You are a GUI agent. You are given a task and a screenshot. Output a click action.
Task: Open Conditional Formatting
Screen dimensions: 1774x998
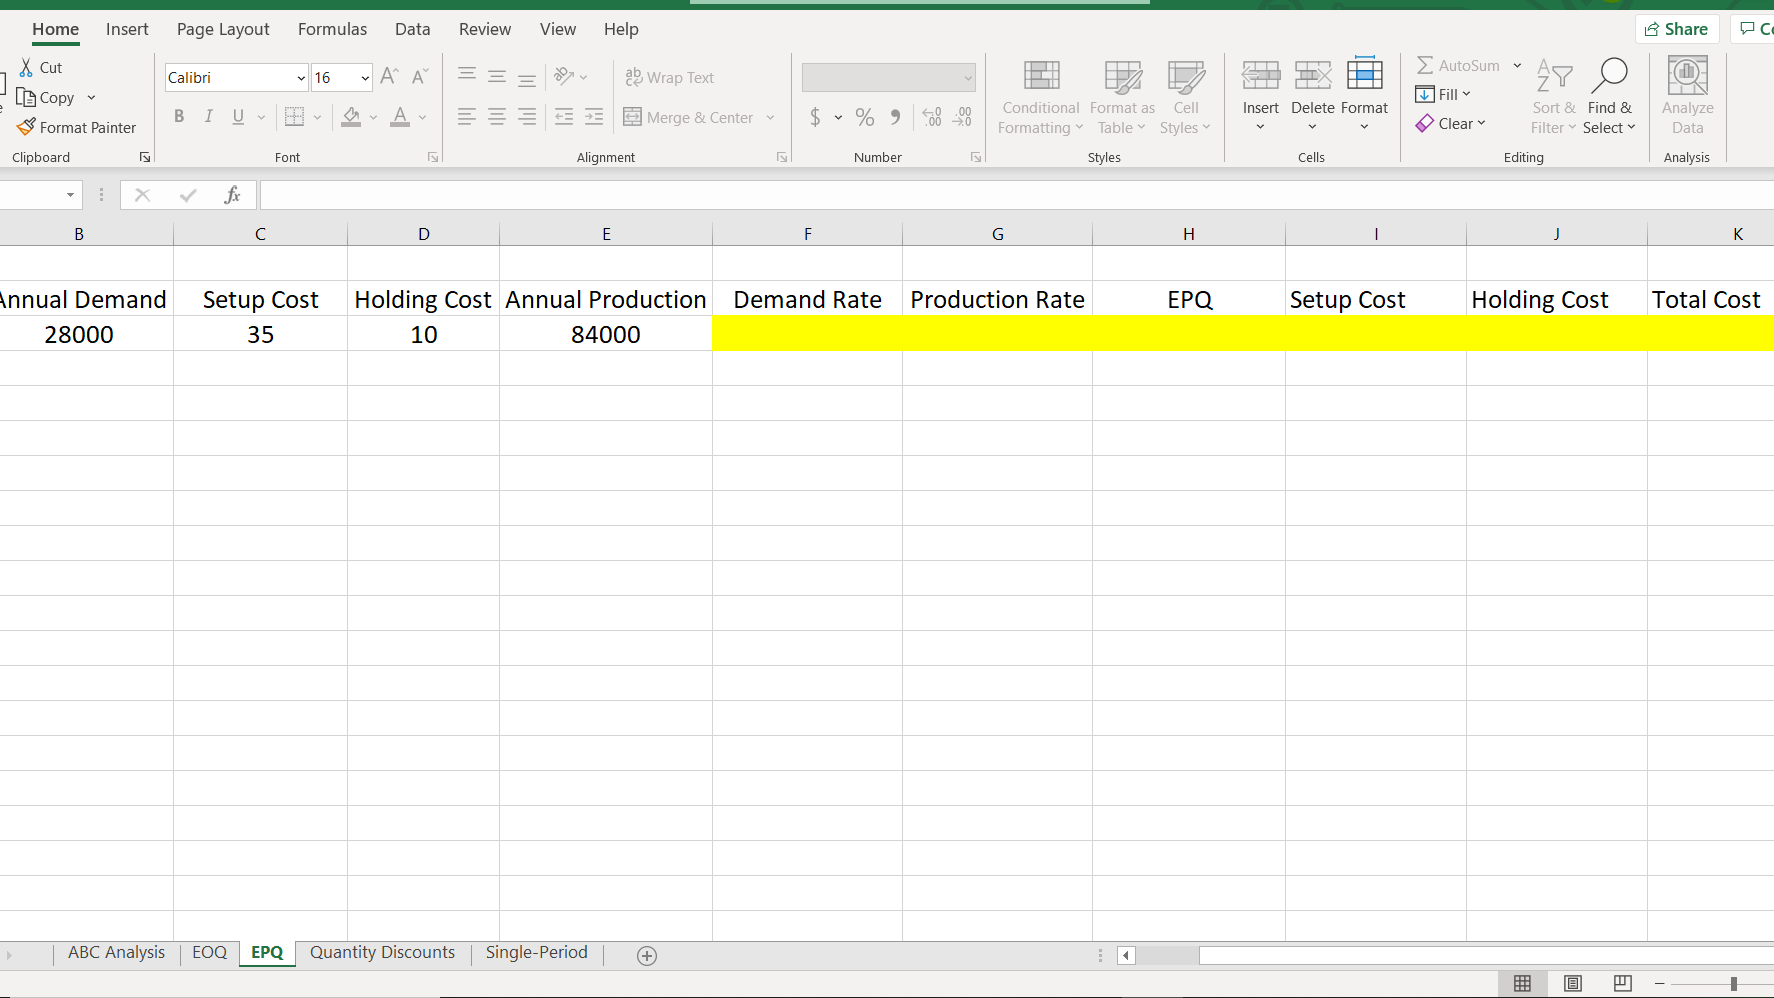click(1040, 97)
